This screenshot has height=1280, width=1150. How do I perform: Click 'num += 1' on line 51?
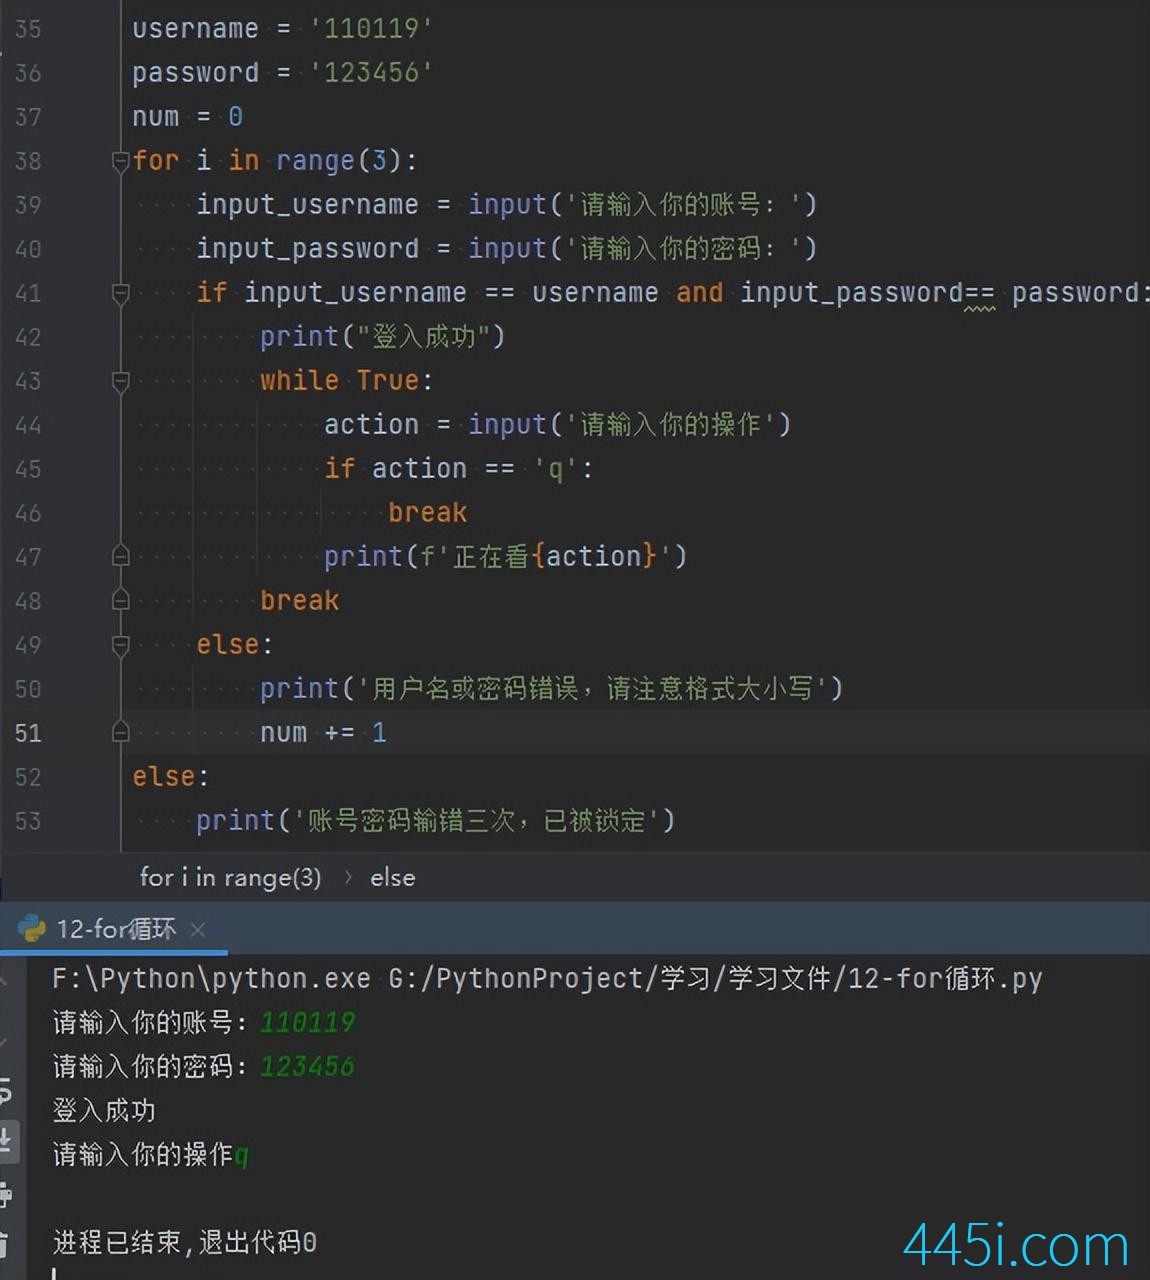[323, 732]
